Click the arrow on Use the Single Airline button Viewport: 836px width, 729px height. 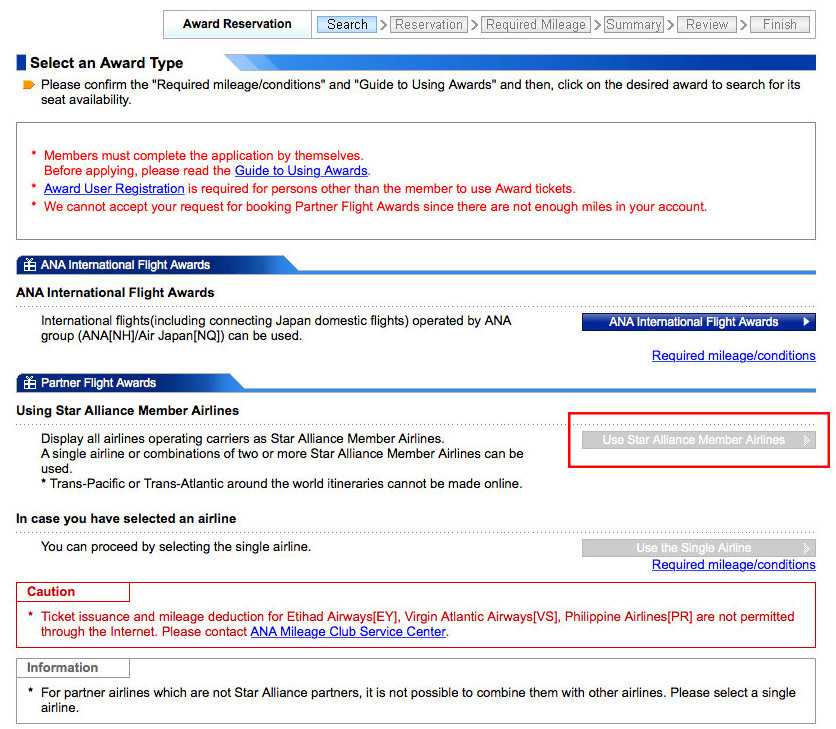(806, 548)
